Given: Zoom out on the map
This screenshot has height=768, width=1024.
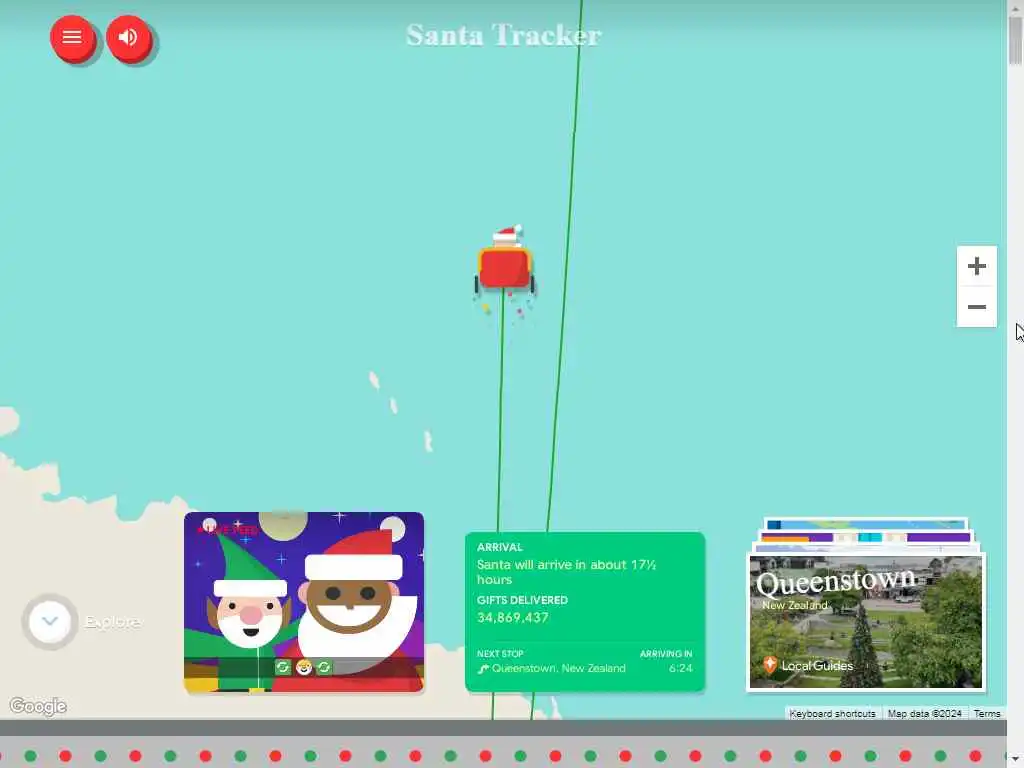Looking at the screenshot, I should coord(976,306).
